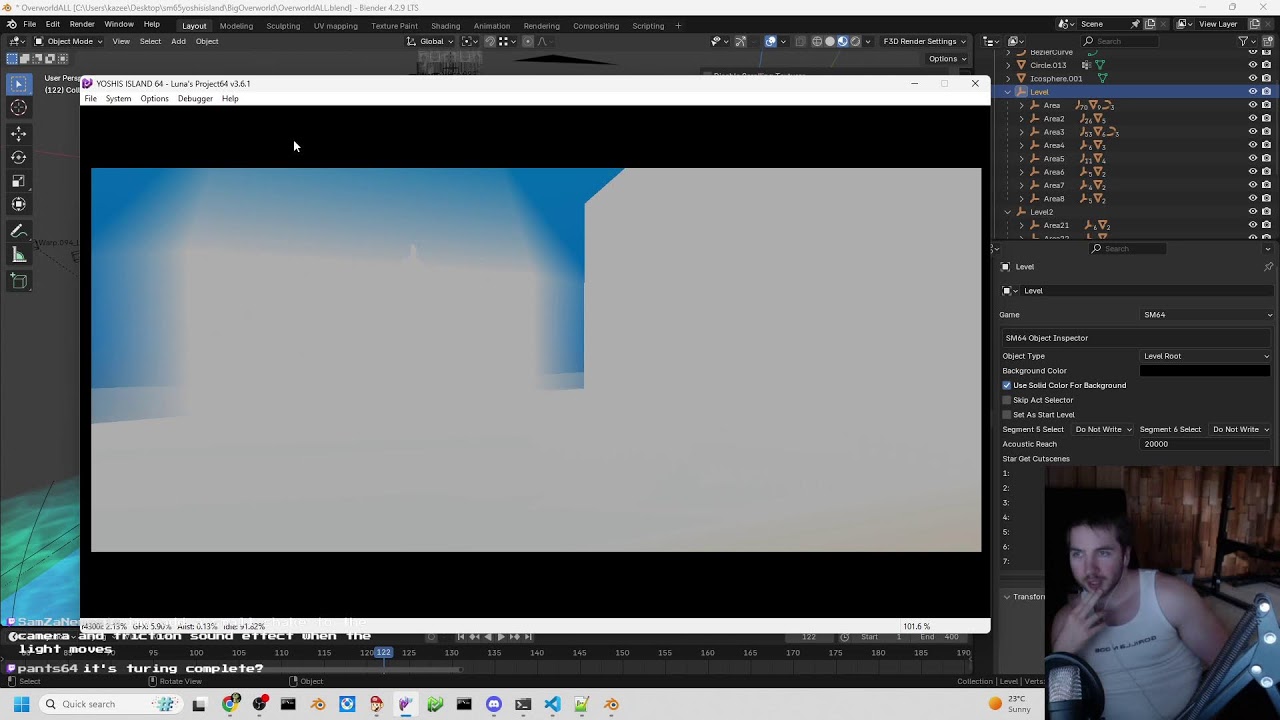1280x720 pixels.
Task: Hide Area5 using its eye icon
Action: [x=1252, y=158]
